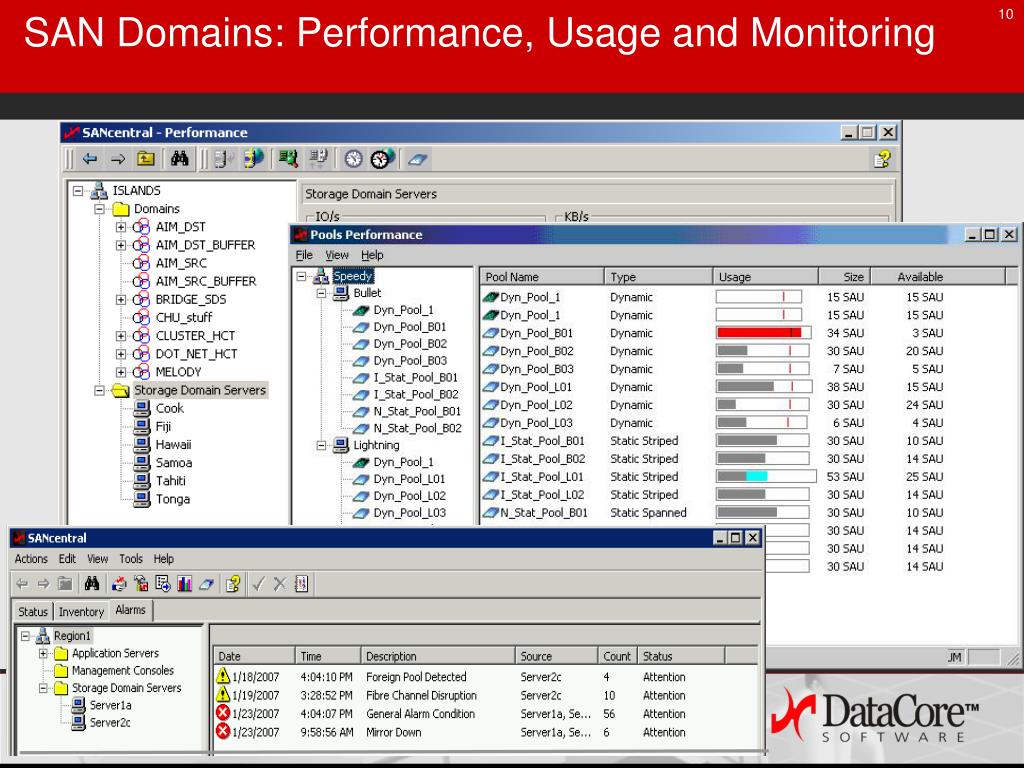Click the back arrow in Performance window toolbar

(90, 158)
